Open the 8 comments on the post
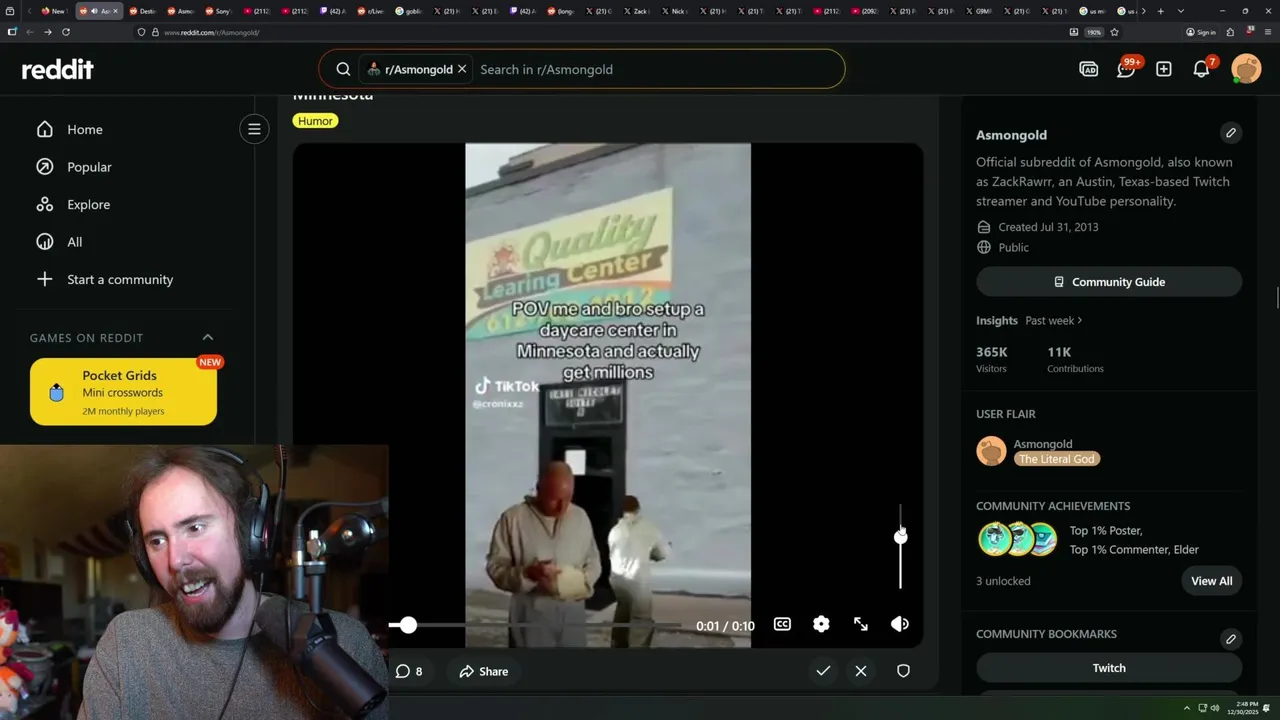Image resolution: width=1280 pixels, height=720 pixels. 409,671
